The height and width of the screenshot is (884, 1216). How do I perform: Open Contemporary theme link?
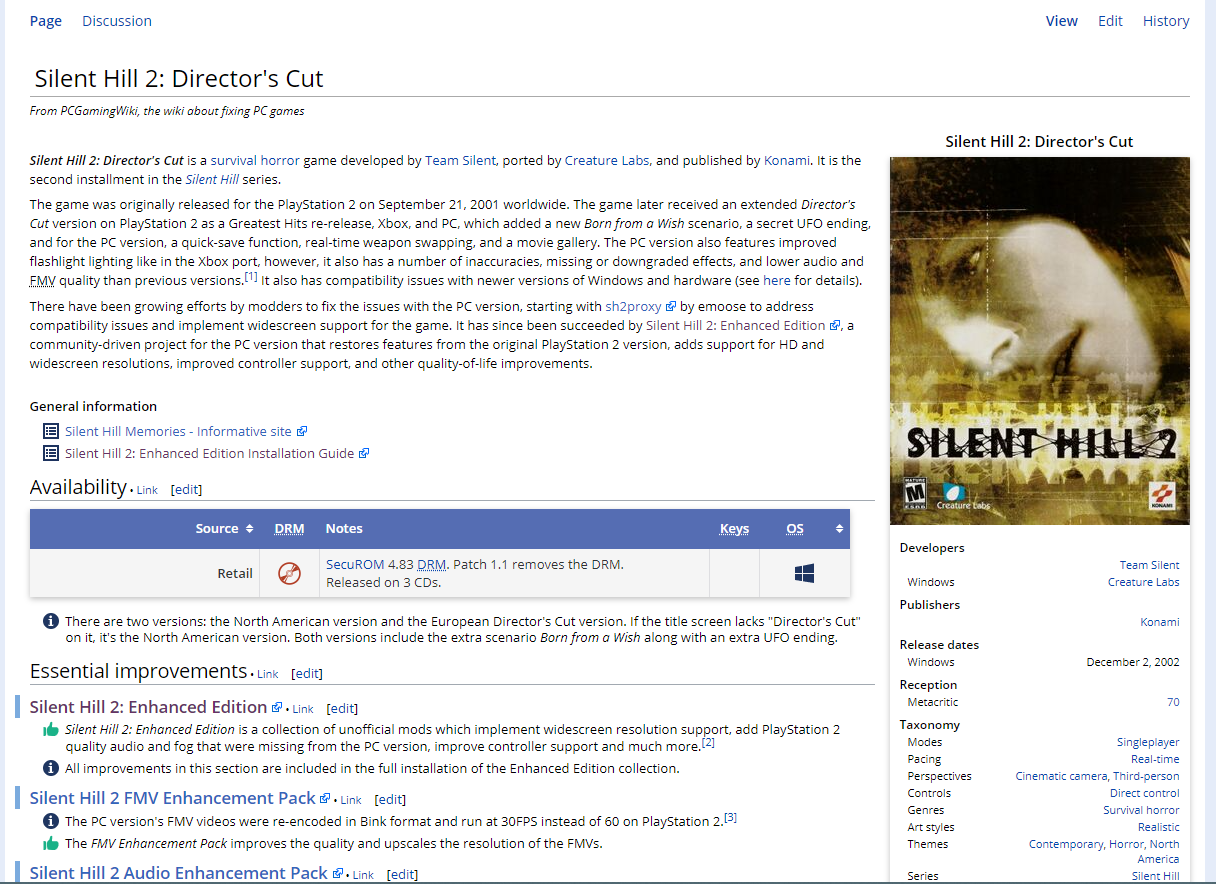click(x=1064, y=844)
